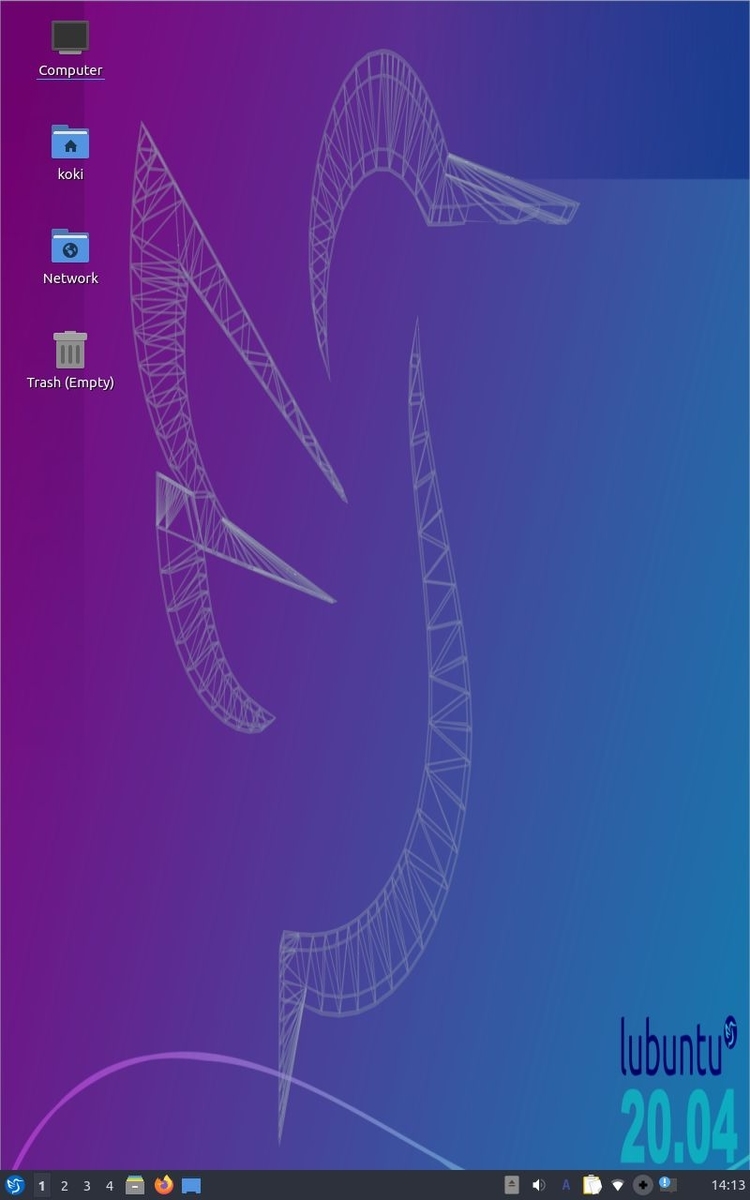Select the Network icon label
750x1200 pixels.
pos(70,278)
